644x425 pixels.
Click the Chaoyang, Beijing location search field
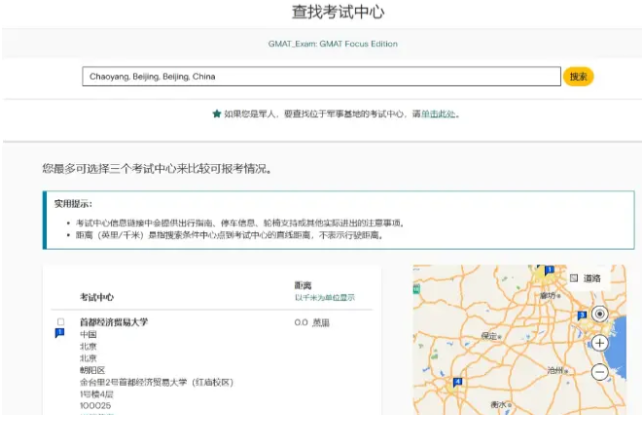(x=321, y=76)
